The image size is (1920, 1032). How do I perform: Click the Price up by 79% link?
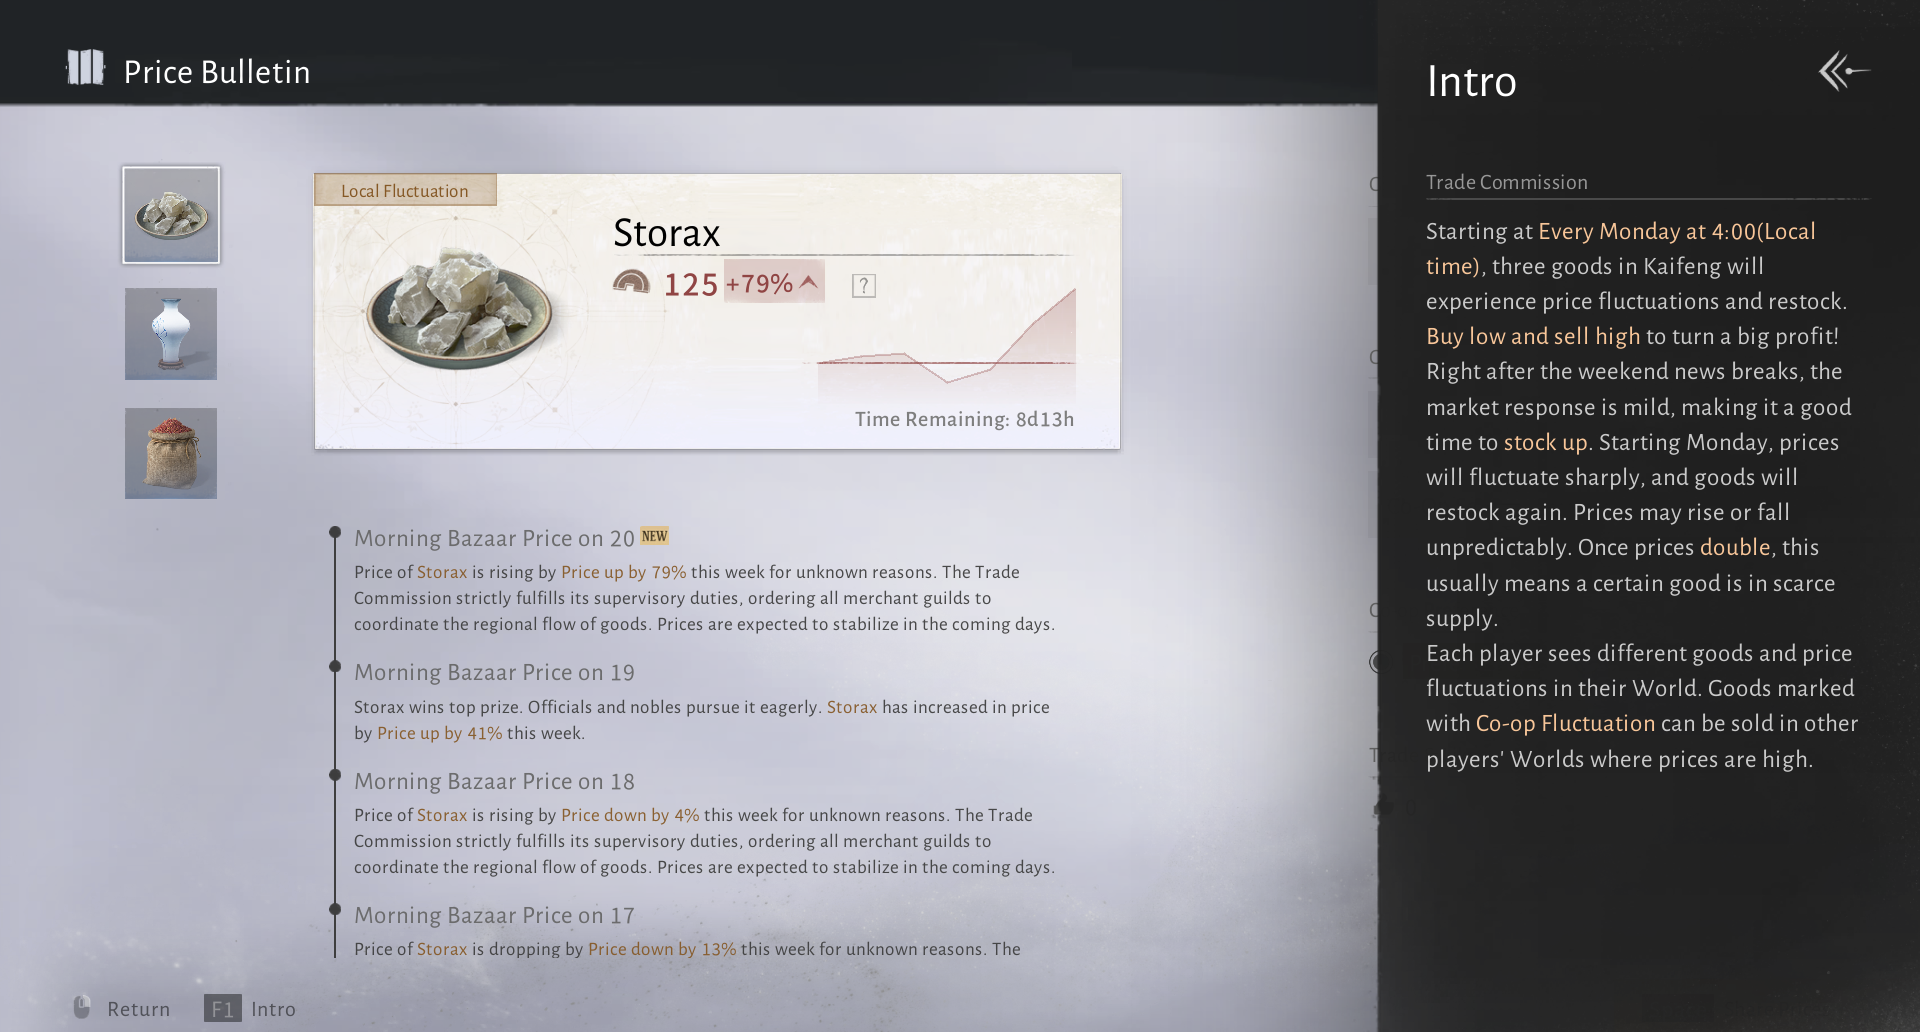pos(623,572)
